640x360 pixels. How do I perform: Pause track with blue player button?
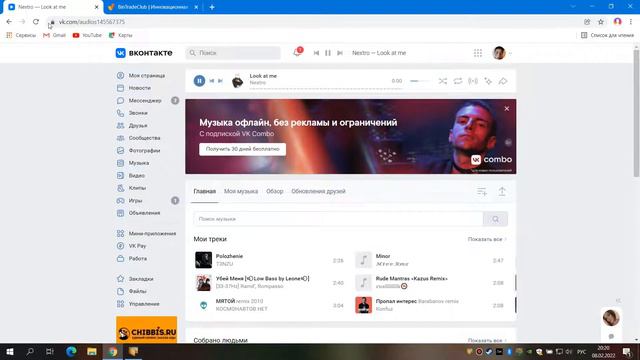(x=199, y=81)
